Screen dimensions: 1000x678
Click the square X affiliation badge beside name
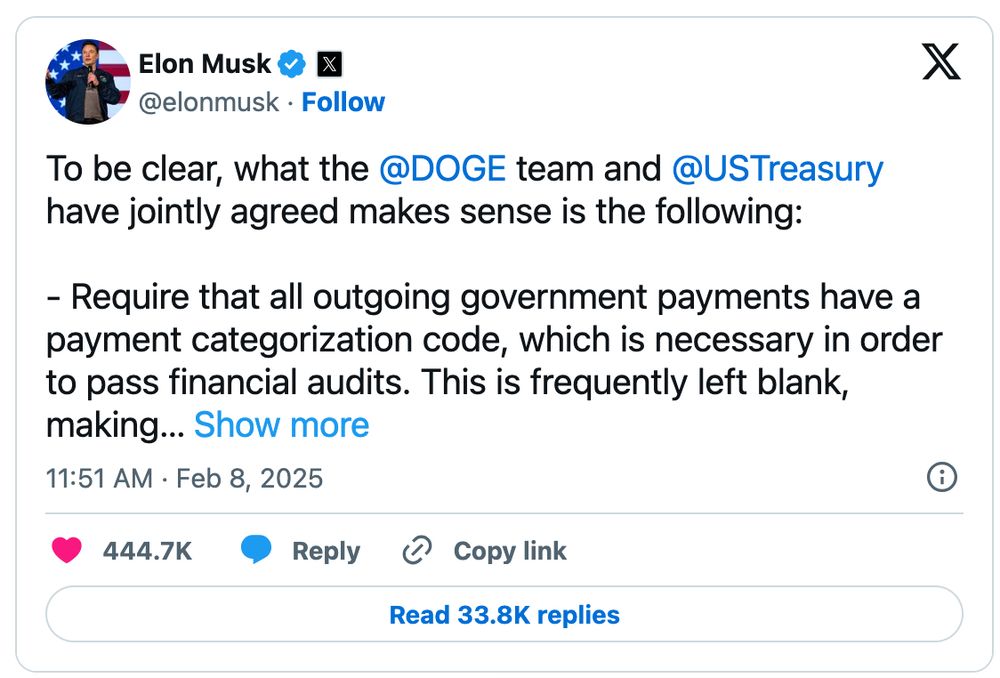[x=329, y=65]
